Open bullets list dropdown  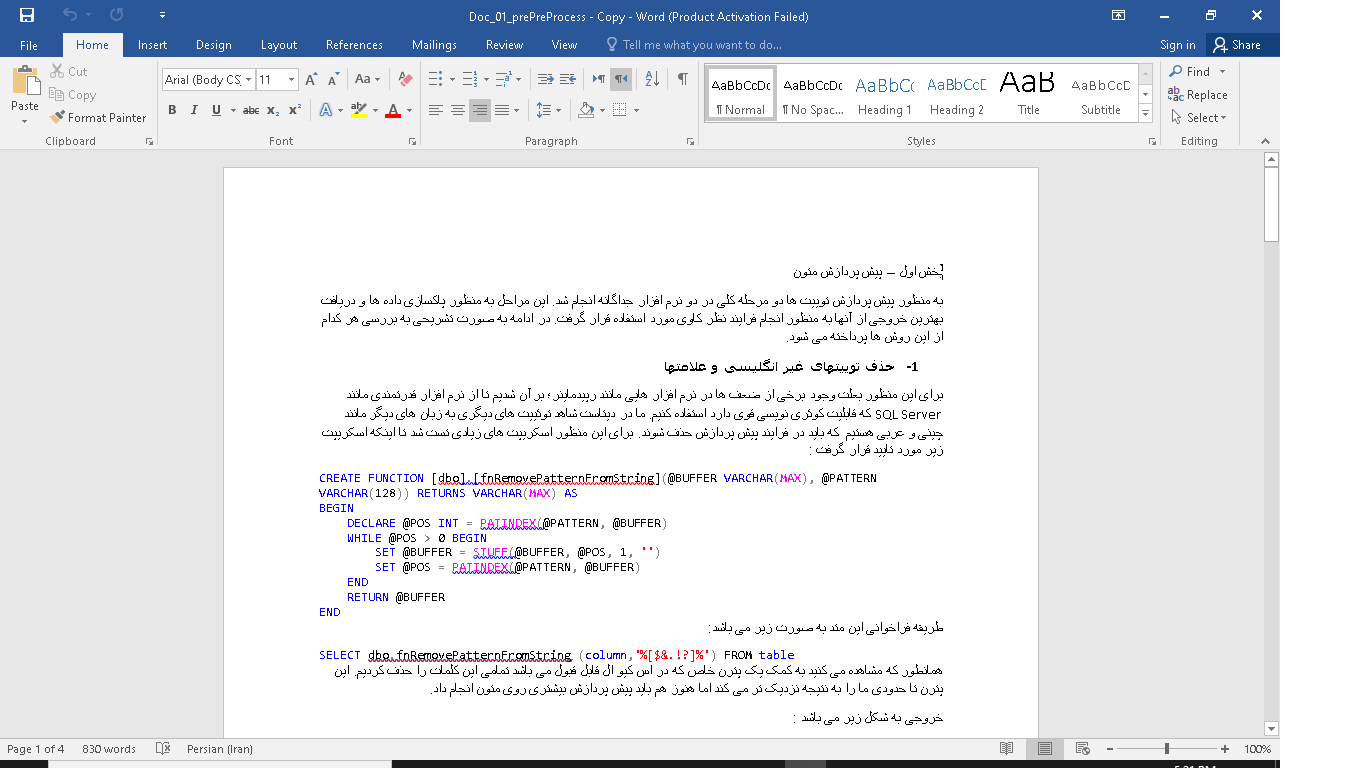click(453, 79)
